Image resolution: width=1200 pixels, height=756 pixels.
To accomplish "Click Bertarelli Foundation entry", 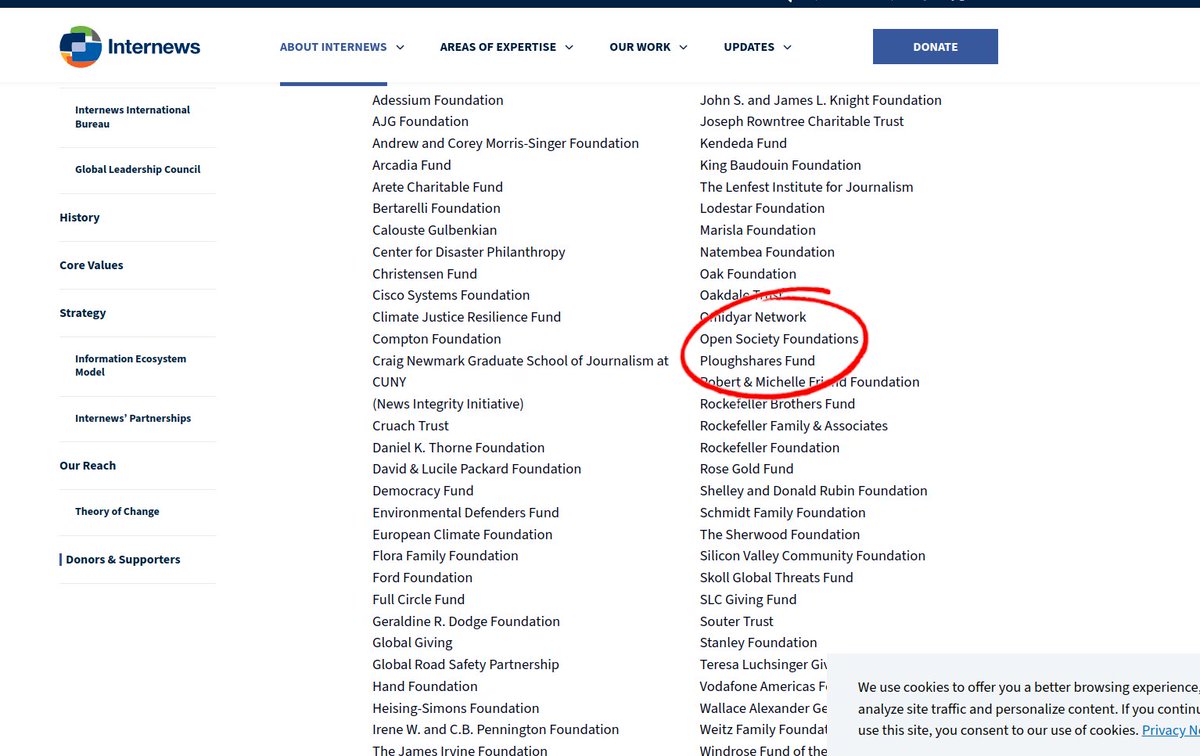I will coord(436,209).
